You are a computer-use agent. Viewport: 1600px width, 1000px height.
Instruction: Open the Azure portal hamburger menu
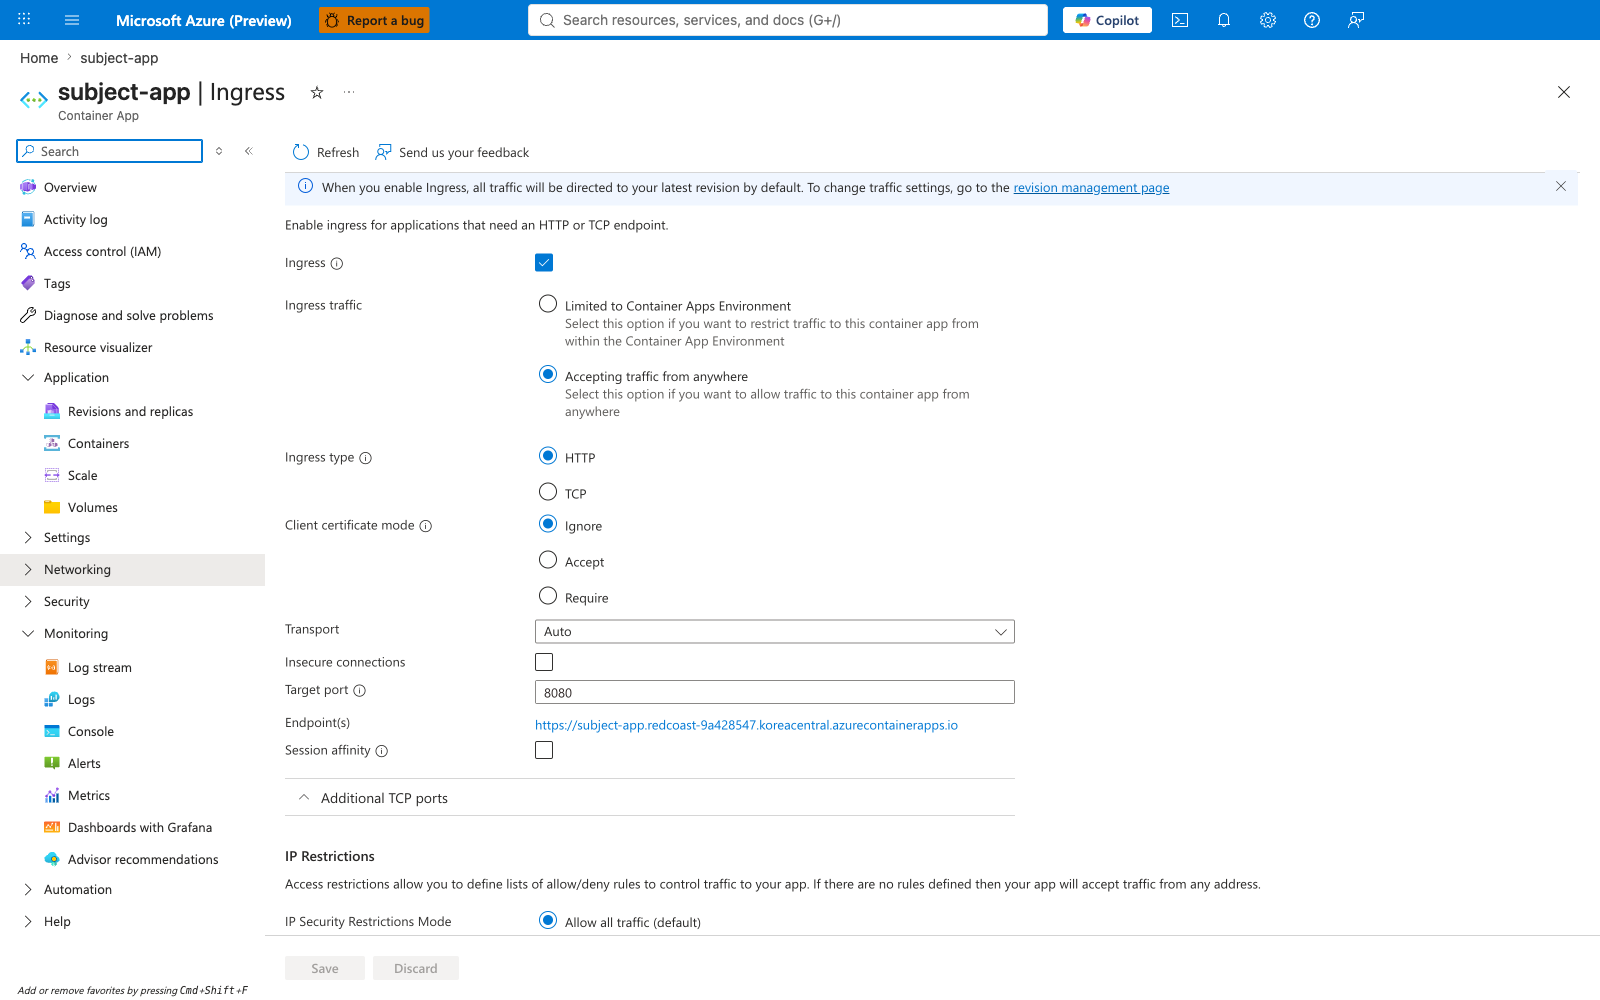coord(72,20)
